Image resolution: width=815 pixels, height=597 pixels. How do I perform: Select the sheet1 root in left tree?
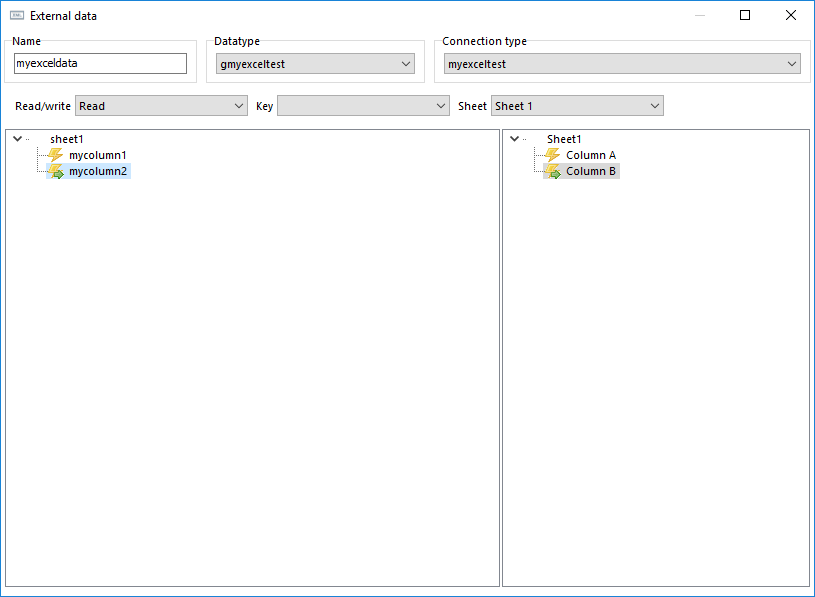pos(67,139)
